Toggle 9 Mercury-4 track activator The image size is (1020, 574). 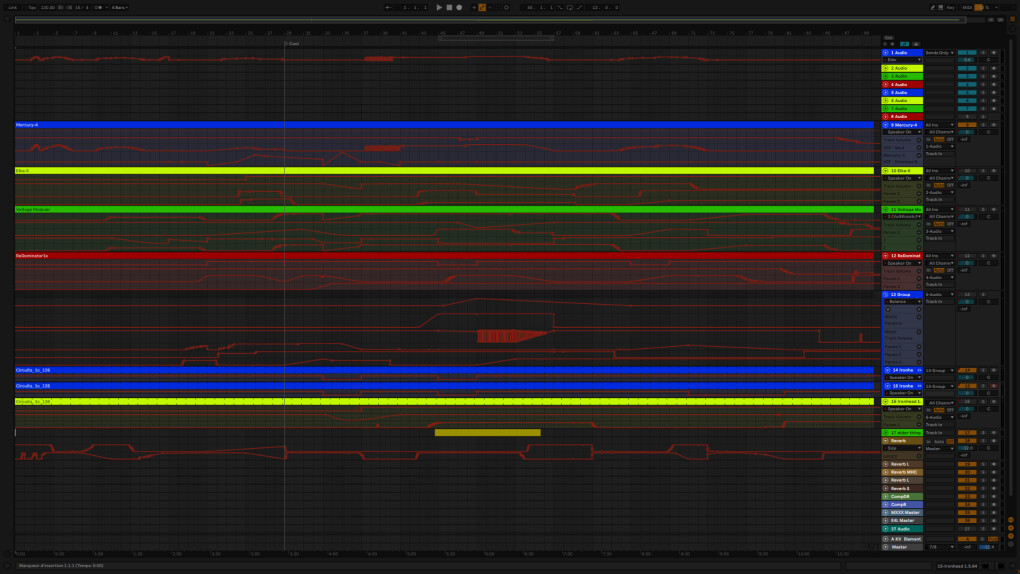pos(967,125)
